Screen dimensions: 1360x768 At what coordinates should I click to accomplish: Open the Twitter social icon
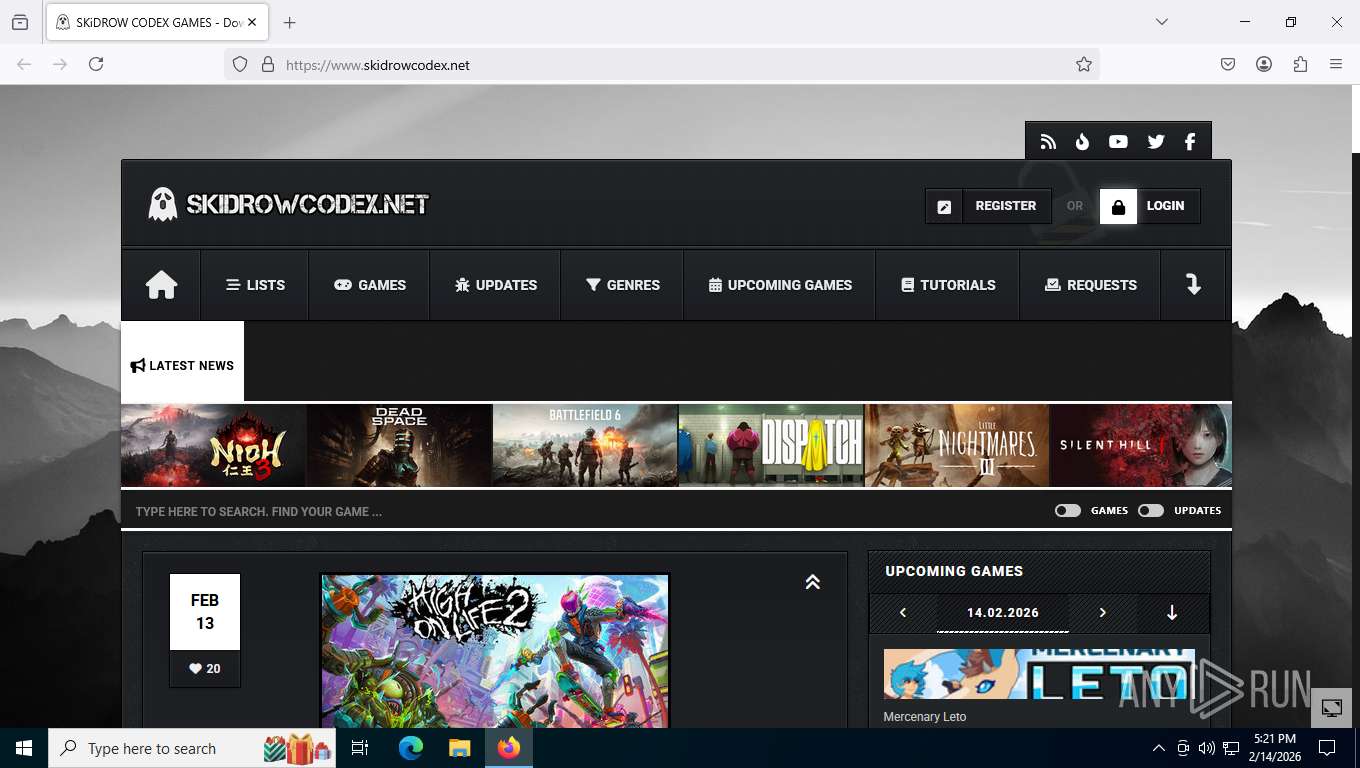pos(1156,142)
